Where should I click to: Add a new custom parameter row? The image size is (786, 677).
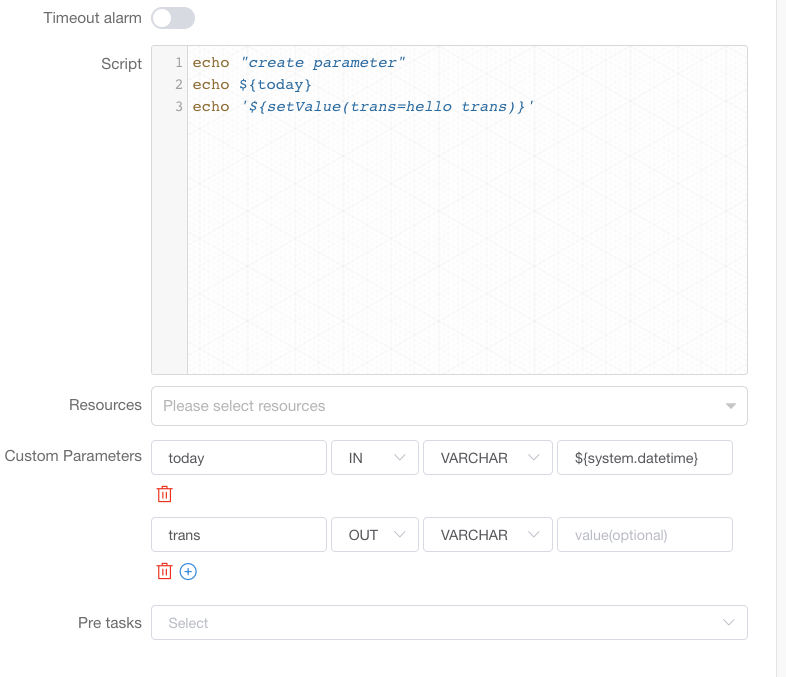pyautogui.click(x=189, y=571)
